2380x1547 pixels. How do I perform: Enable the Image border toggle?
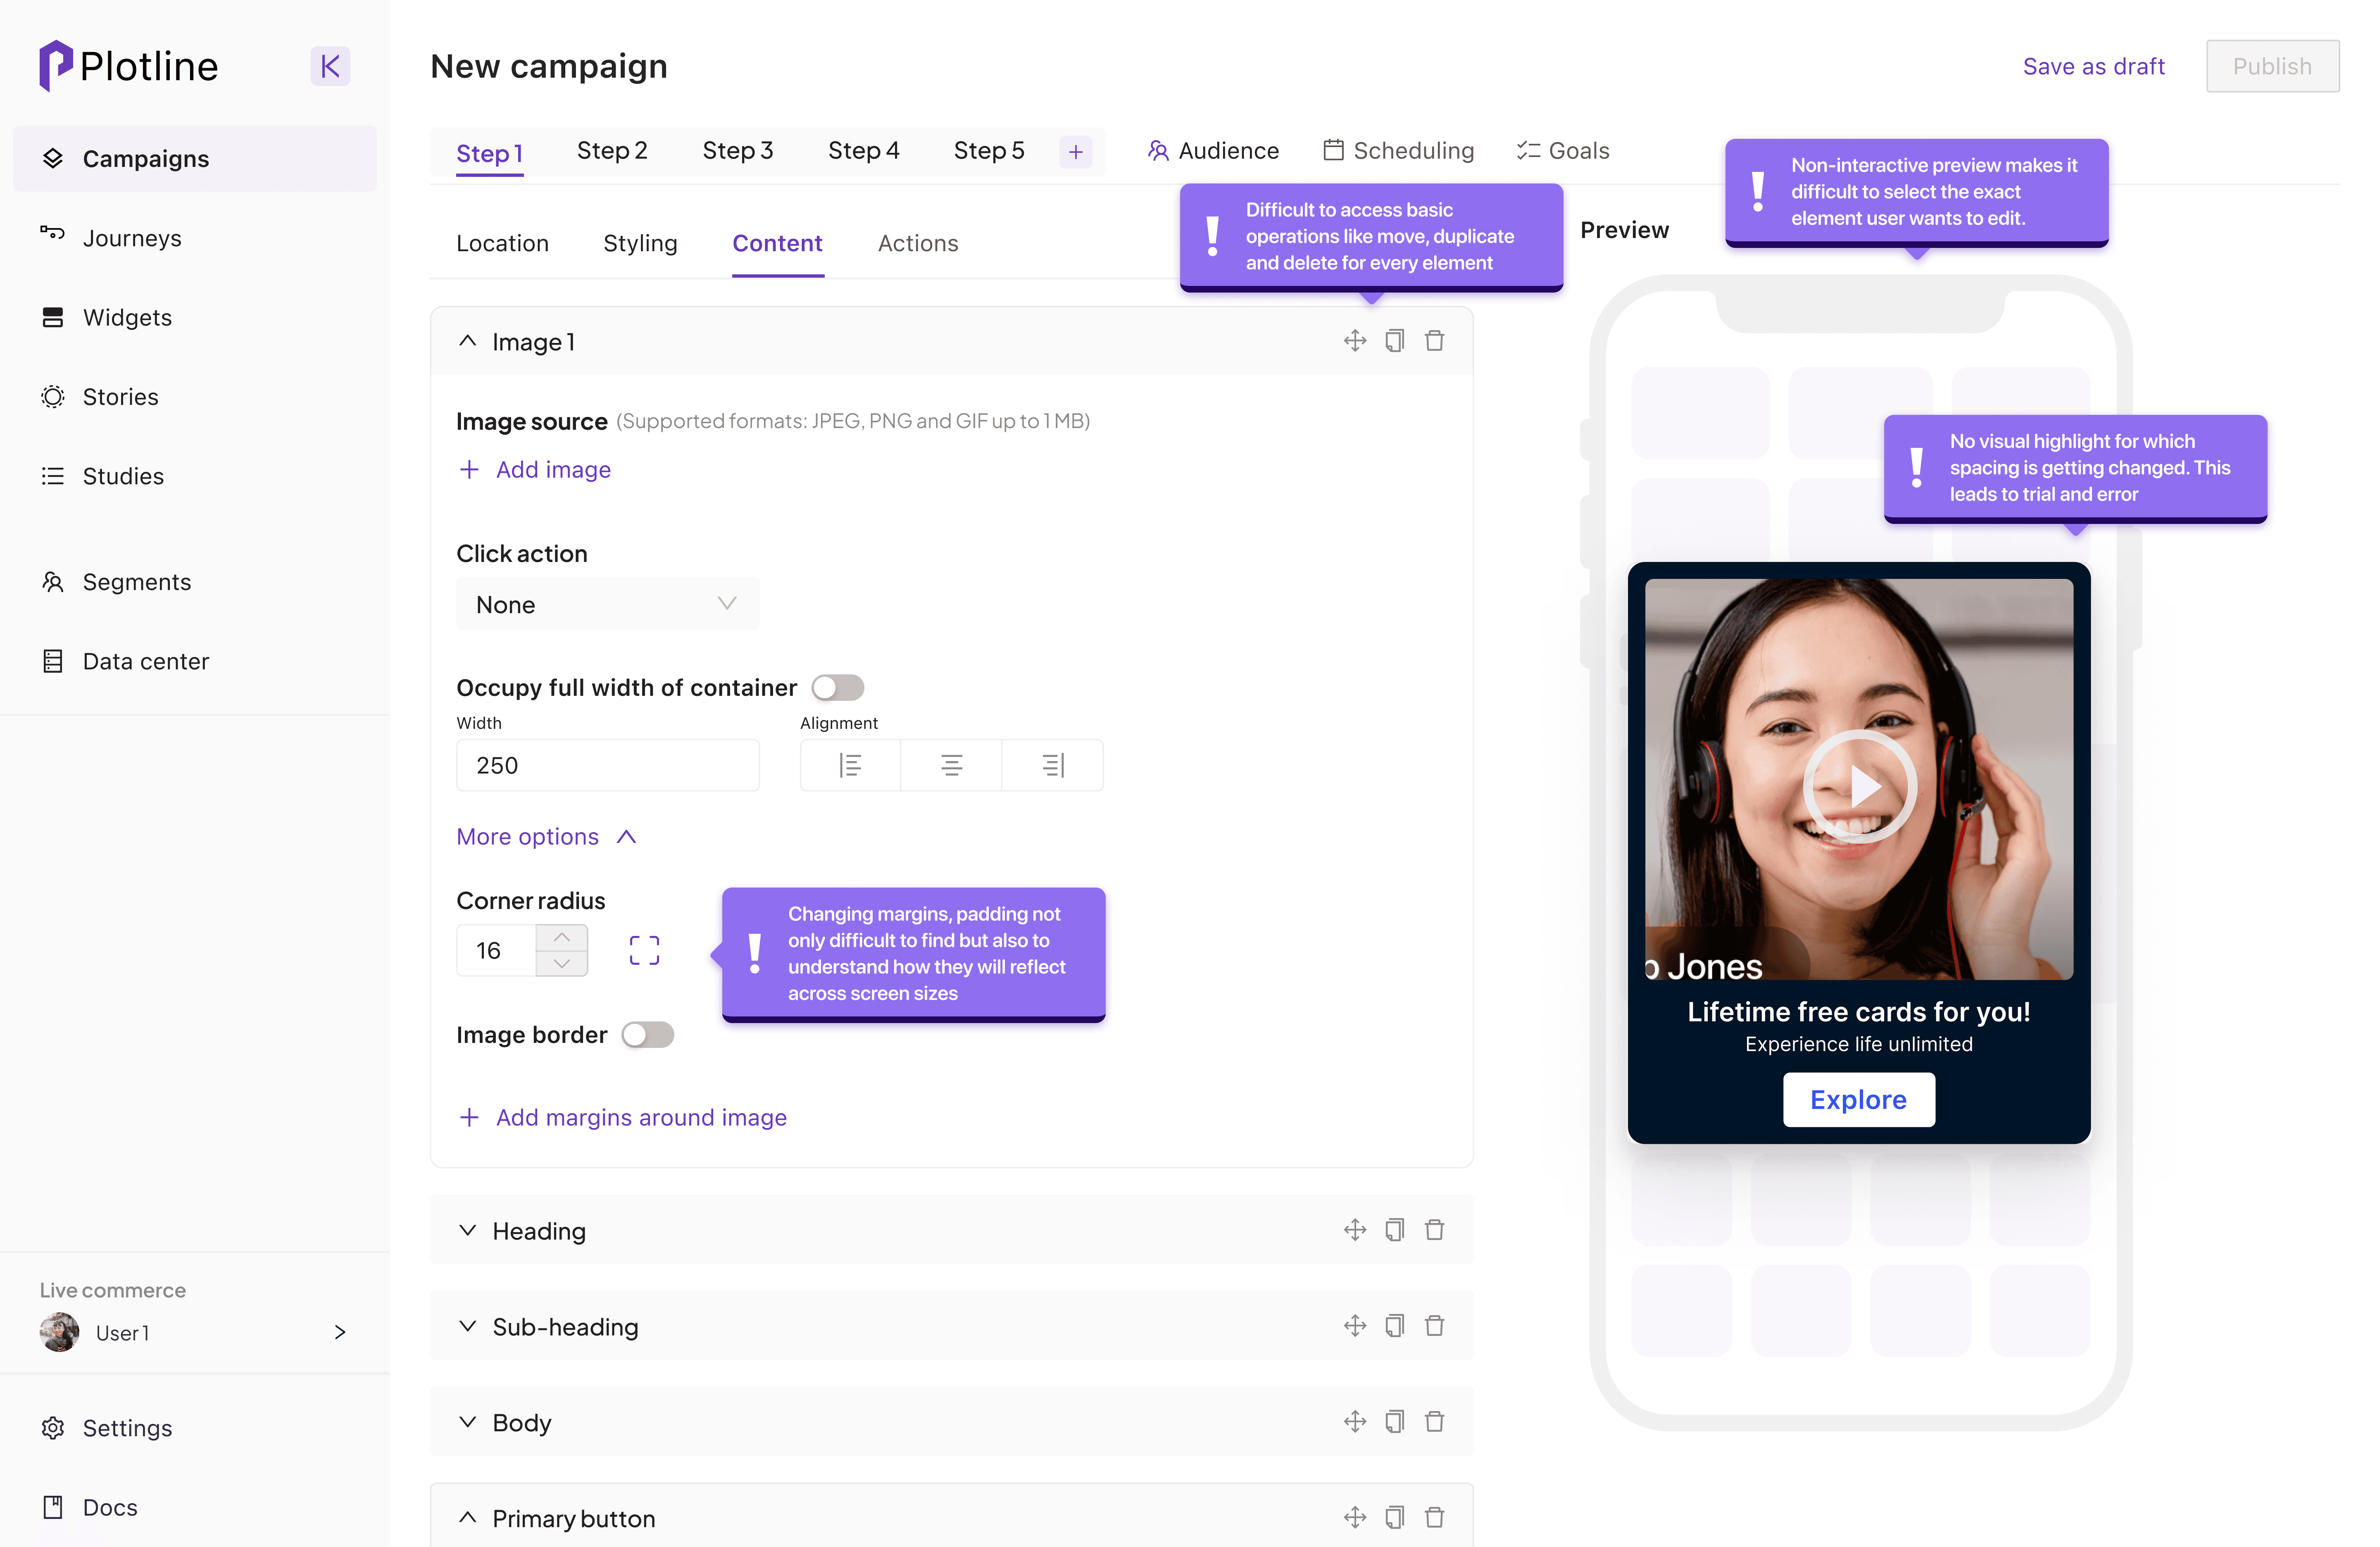tap(647, 1035)
